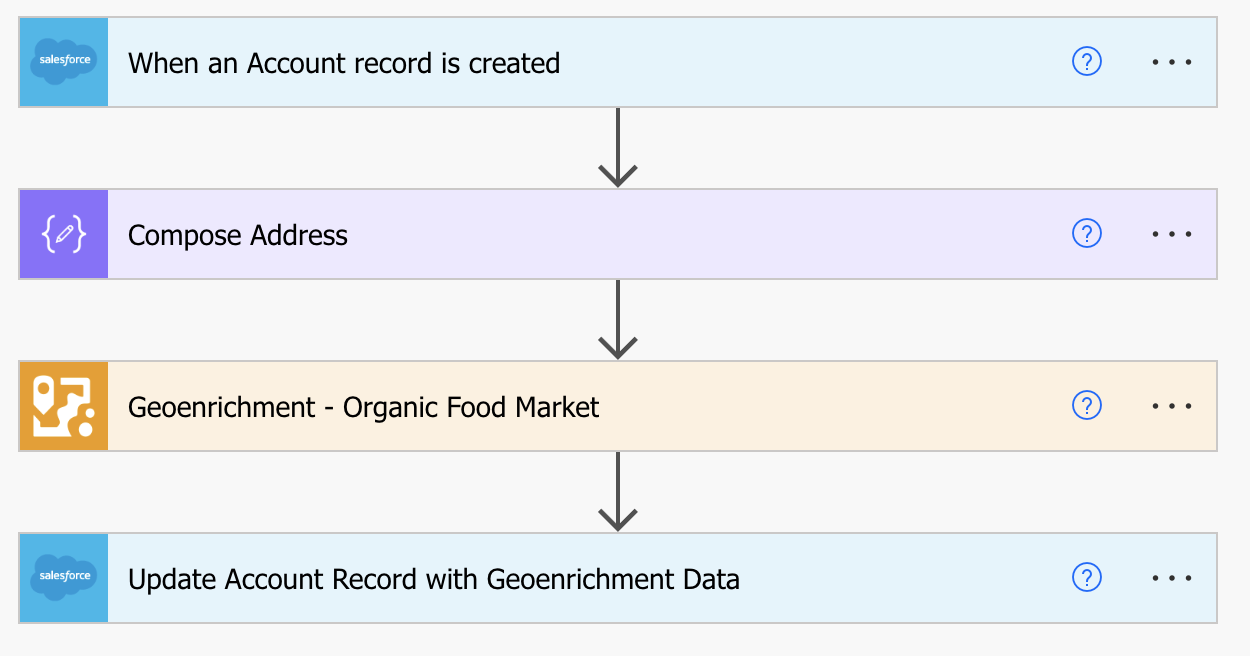
Task: Open more options for Update Account Record
Action: click(x=1172, y=578)
